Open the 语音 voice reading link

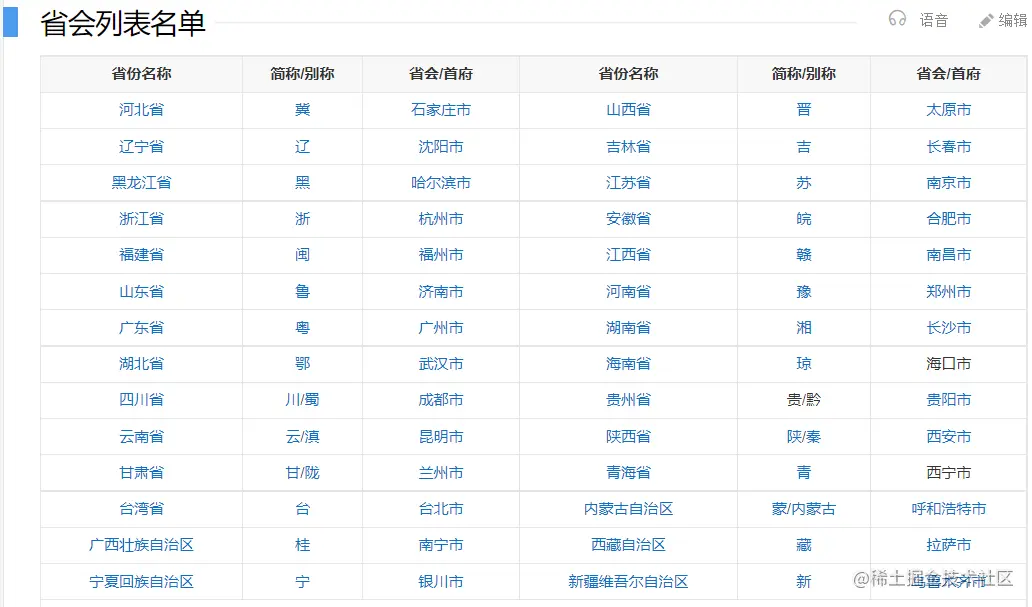coord(934,20)
